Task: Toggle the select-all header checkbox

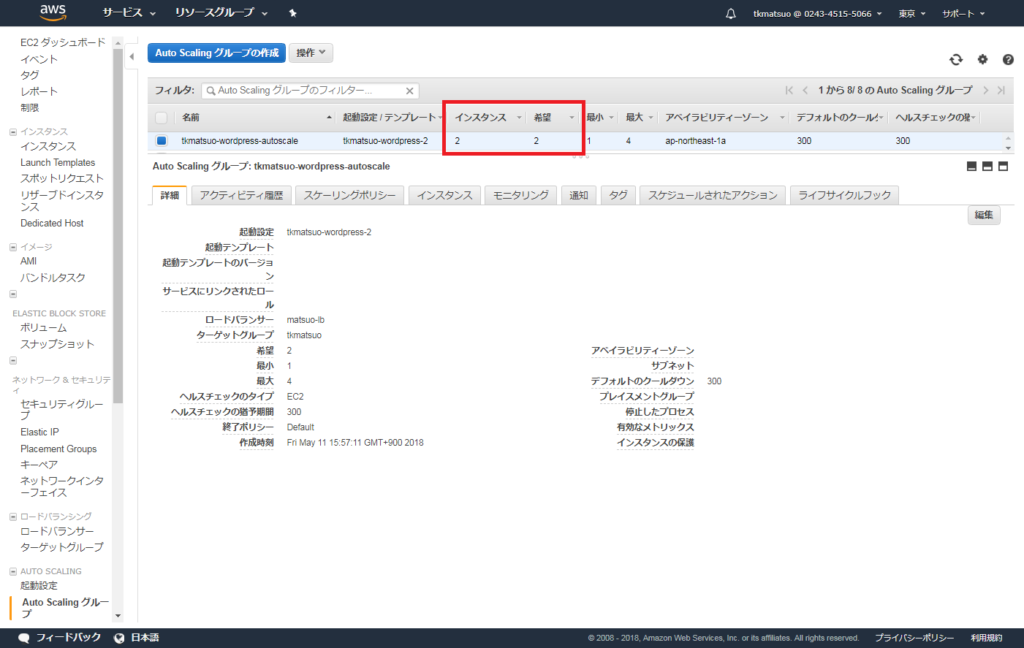Action: [x=161, y=118]
